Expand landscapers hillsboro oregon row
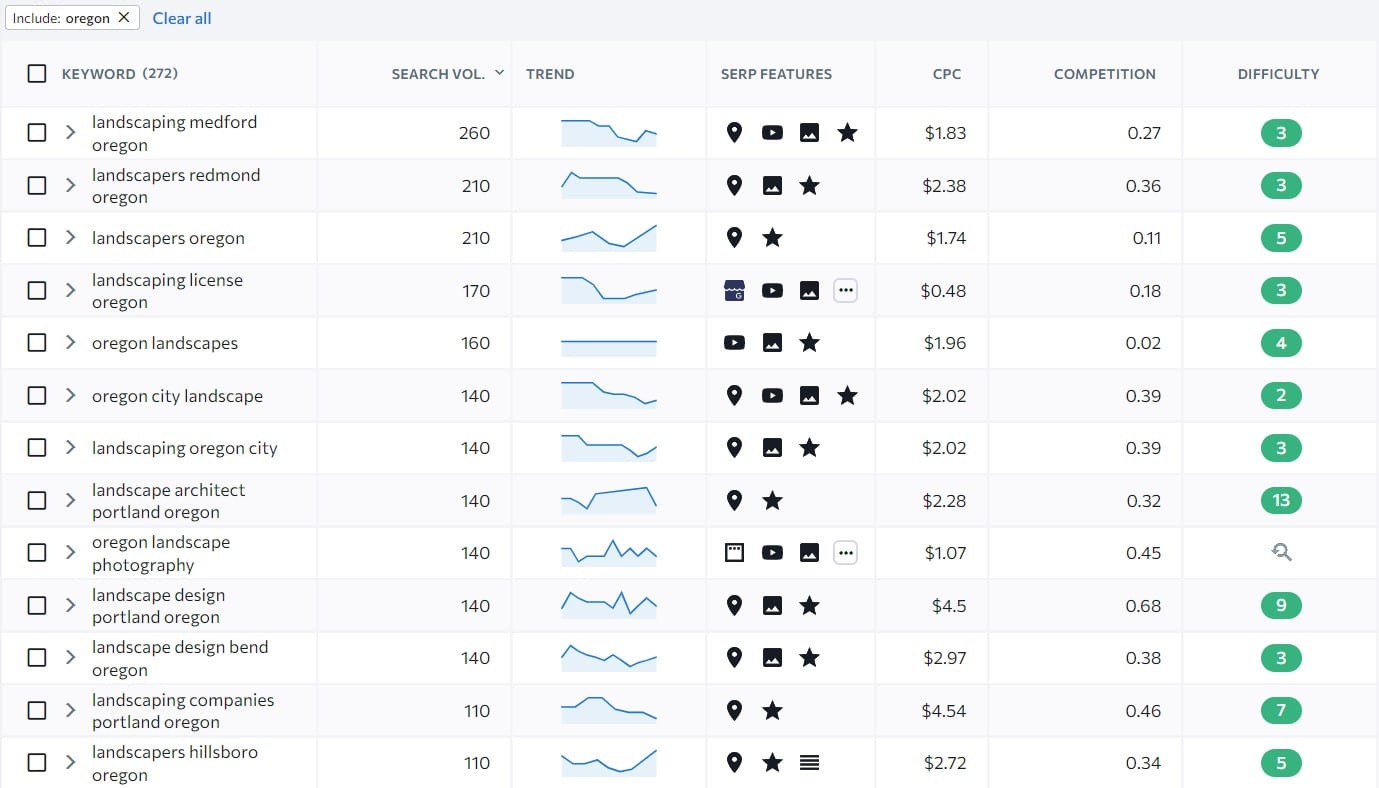The width and height of the screenshot is (1379, 788). (70, 763)
